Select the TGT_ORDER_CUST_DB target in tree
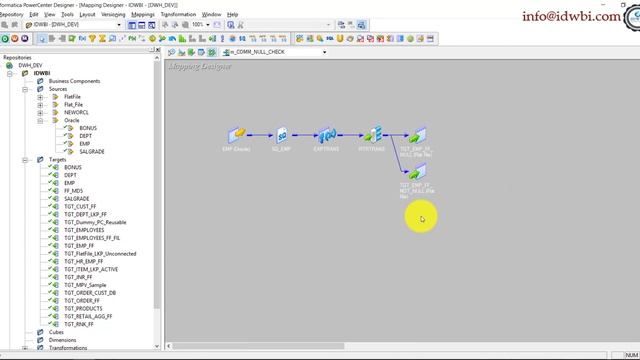The height and width of the screenshot is (360, 640). point(90,293)
